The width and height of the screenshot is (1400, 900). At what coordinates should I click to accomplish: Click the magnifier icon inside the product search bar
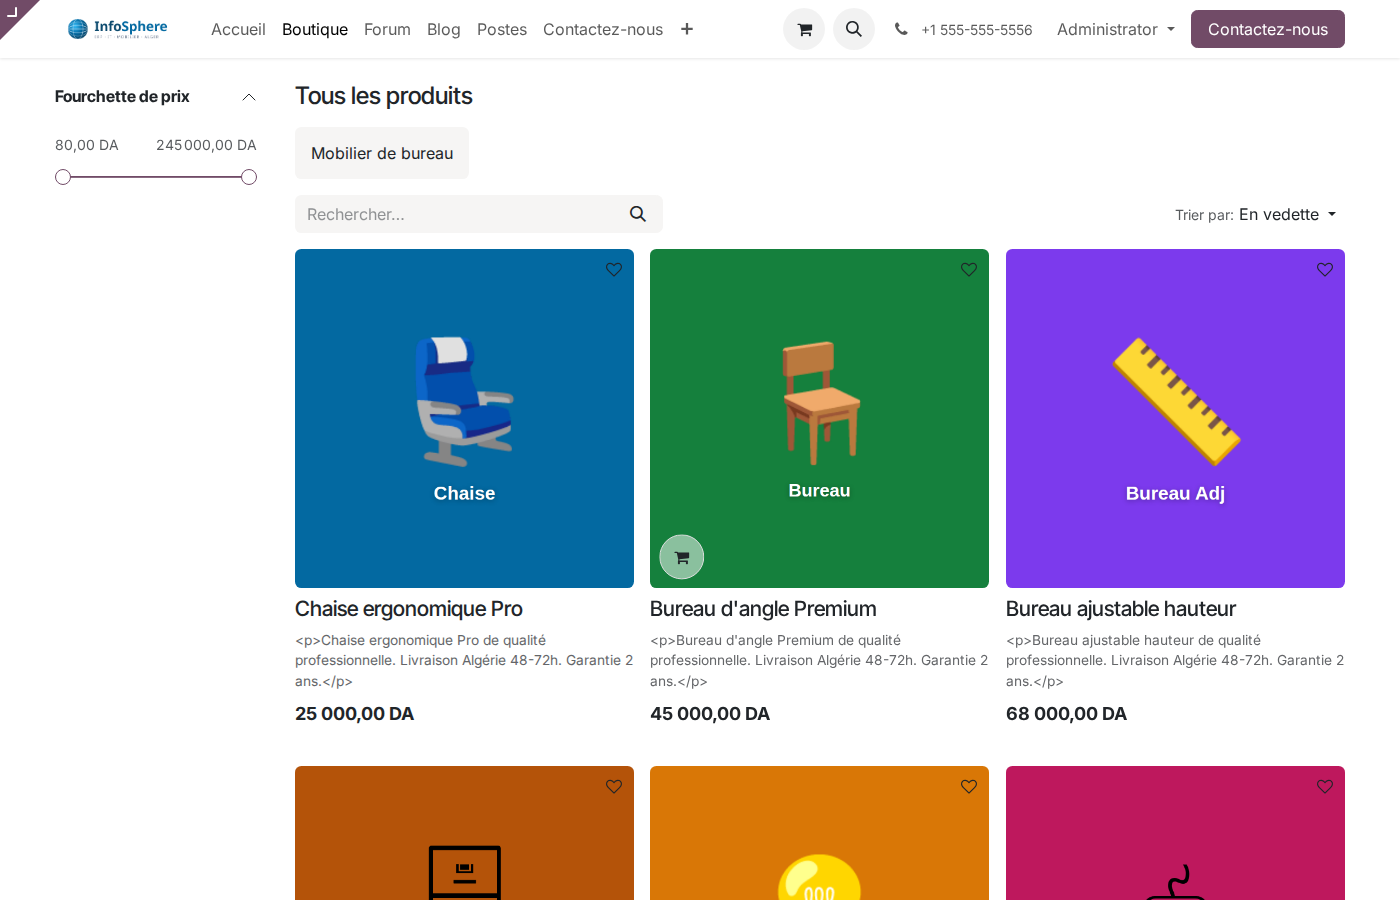click(638, 213)
